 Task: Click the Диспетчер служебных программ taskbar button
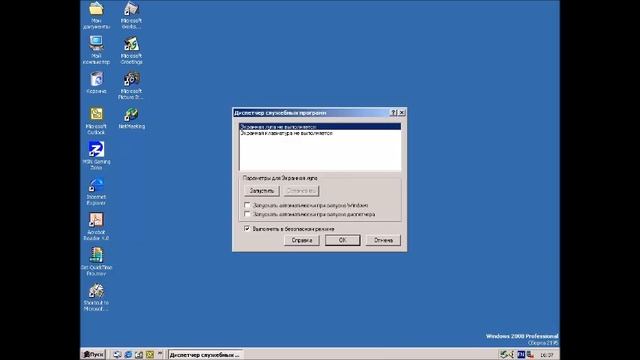pyautogui.click(x=205, y=355)
